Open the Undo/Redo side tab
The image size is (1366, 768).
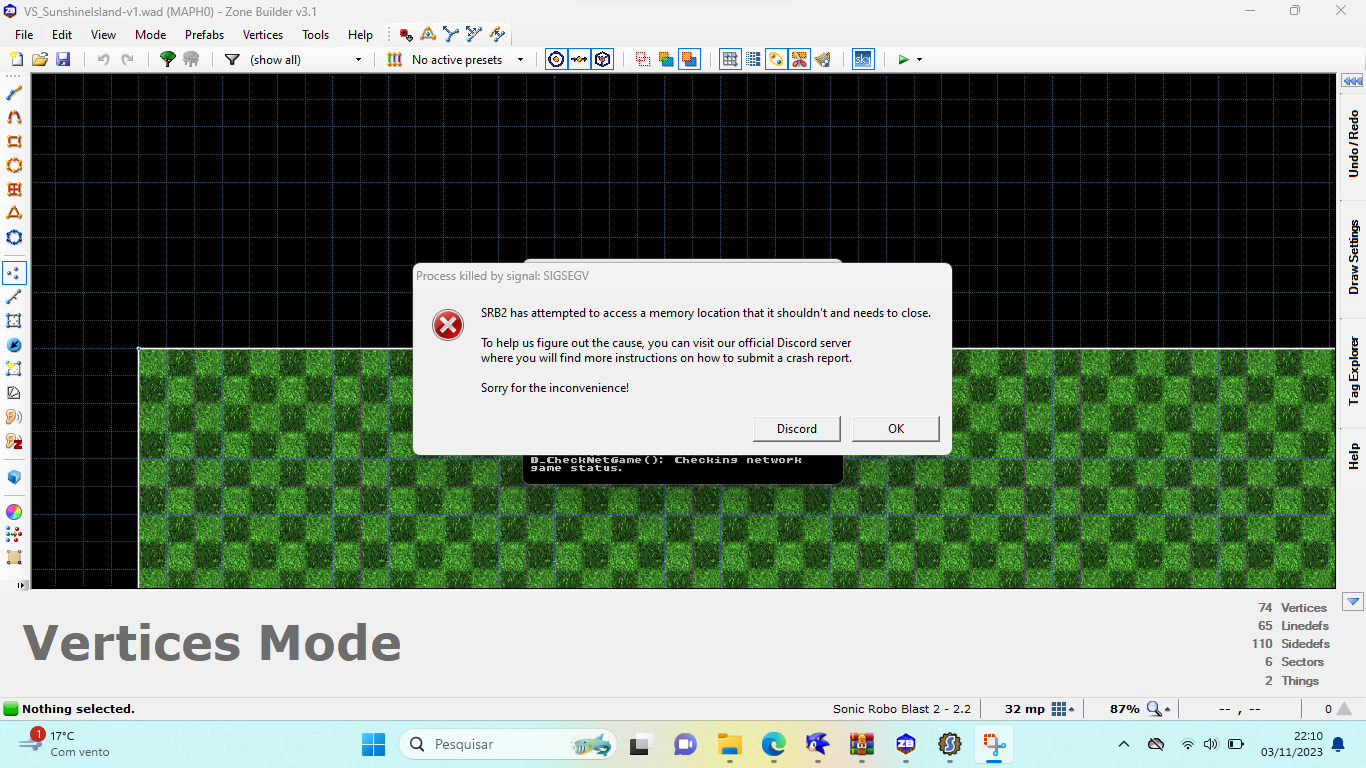click(x=1353, y=144)
